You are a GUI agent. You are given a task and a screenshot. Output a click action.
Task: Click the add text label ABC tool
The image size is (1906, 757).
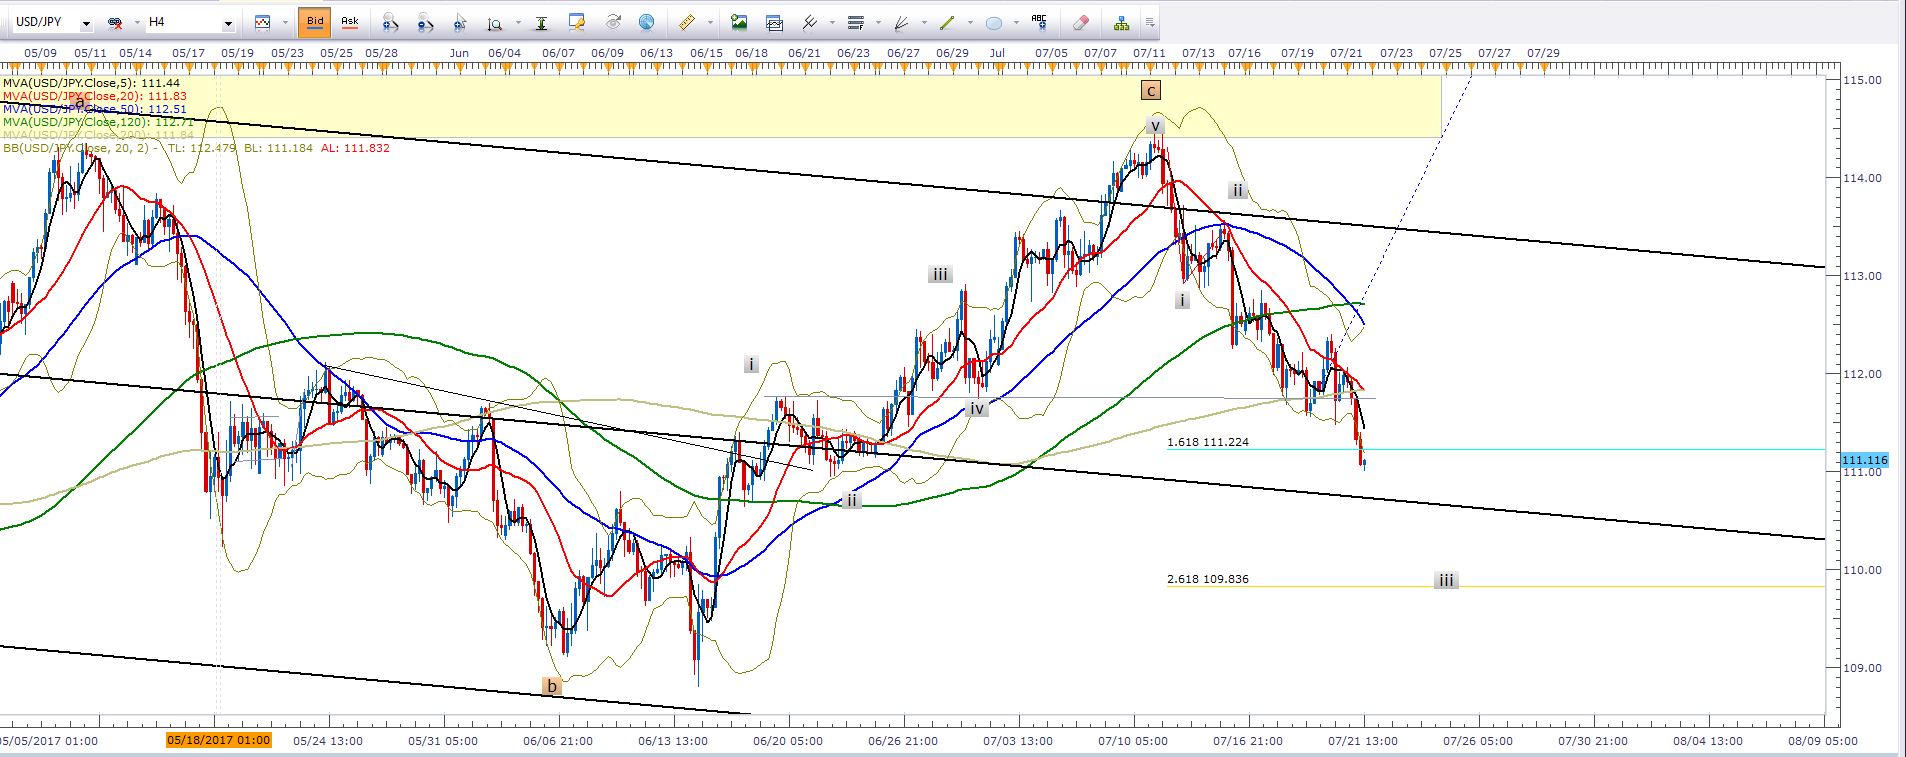[1039, 21]
